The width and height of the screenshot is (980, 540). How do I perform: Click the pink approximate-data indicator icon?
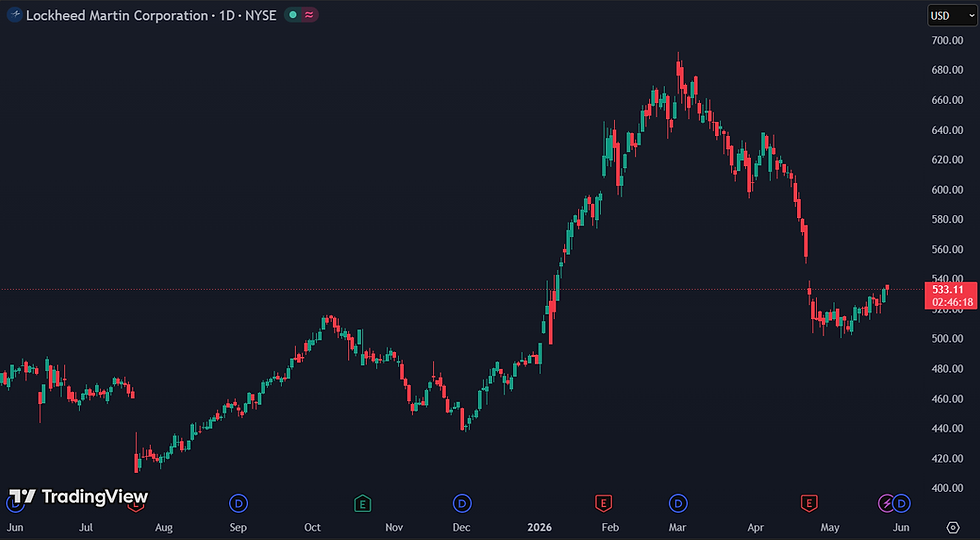[x=309, y=16]
